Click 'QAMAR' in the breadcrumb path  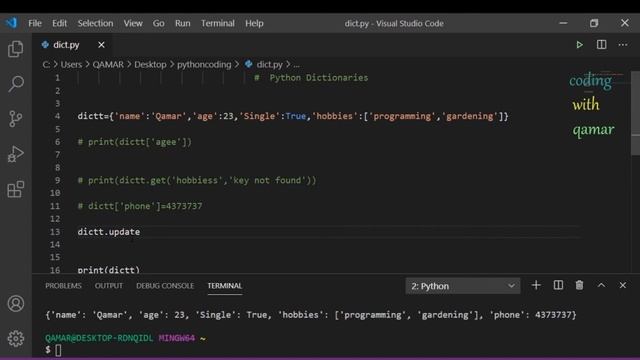[108, 64]
